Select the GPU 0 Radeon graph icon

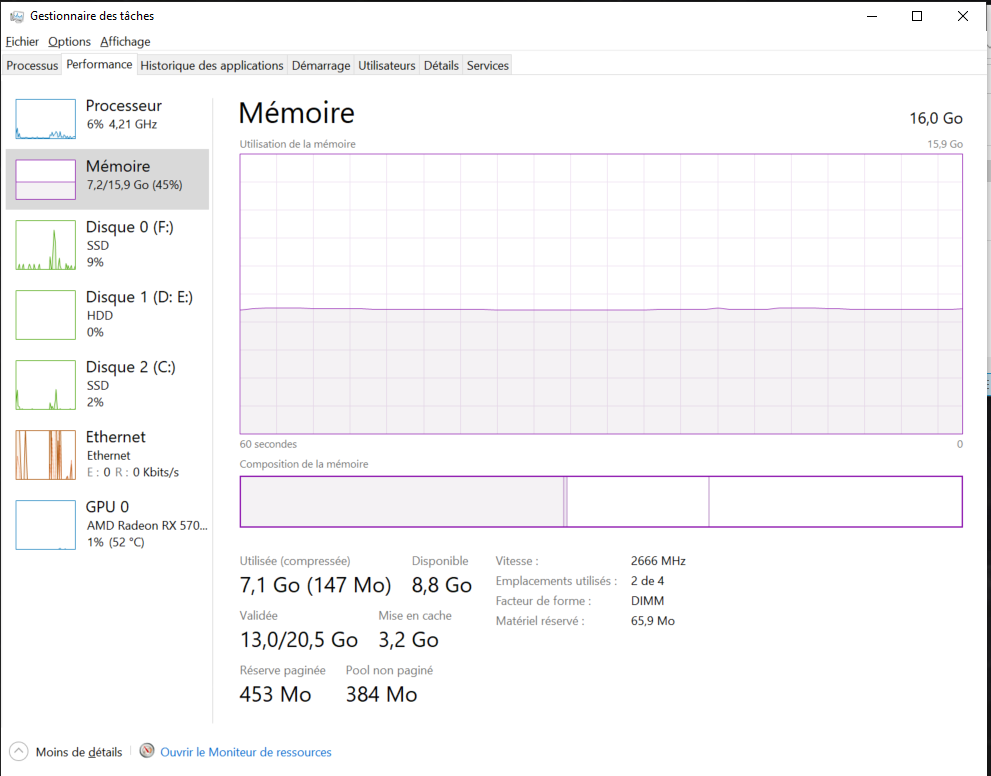[45, 525]
